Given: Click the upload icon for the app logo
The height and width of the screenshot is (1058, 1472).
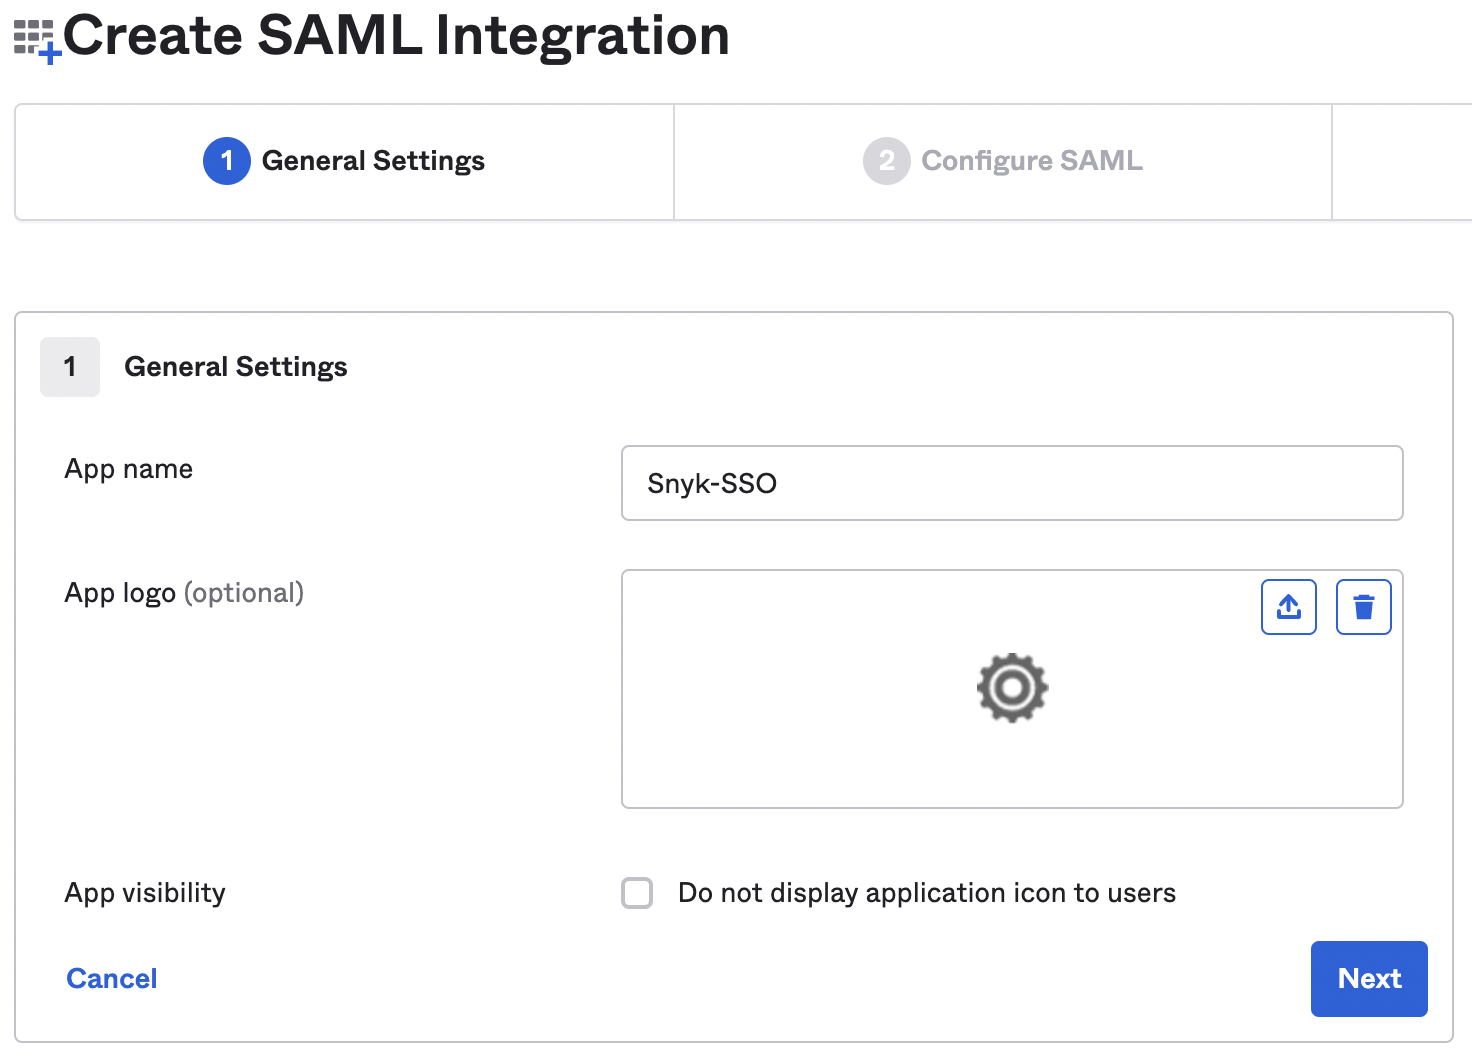Looking at the screenshot, I should (x=1288, y=606).
